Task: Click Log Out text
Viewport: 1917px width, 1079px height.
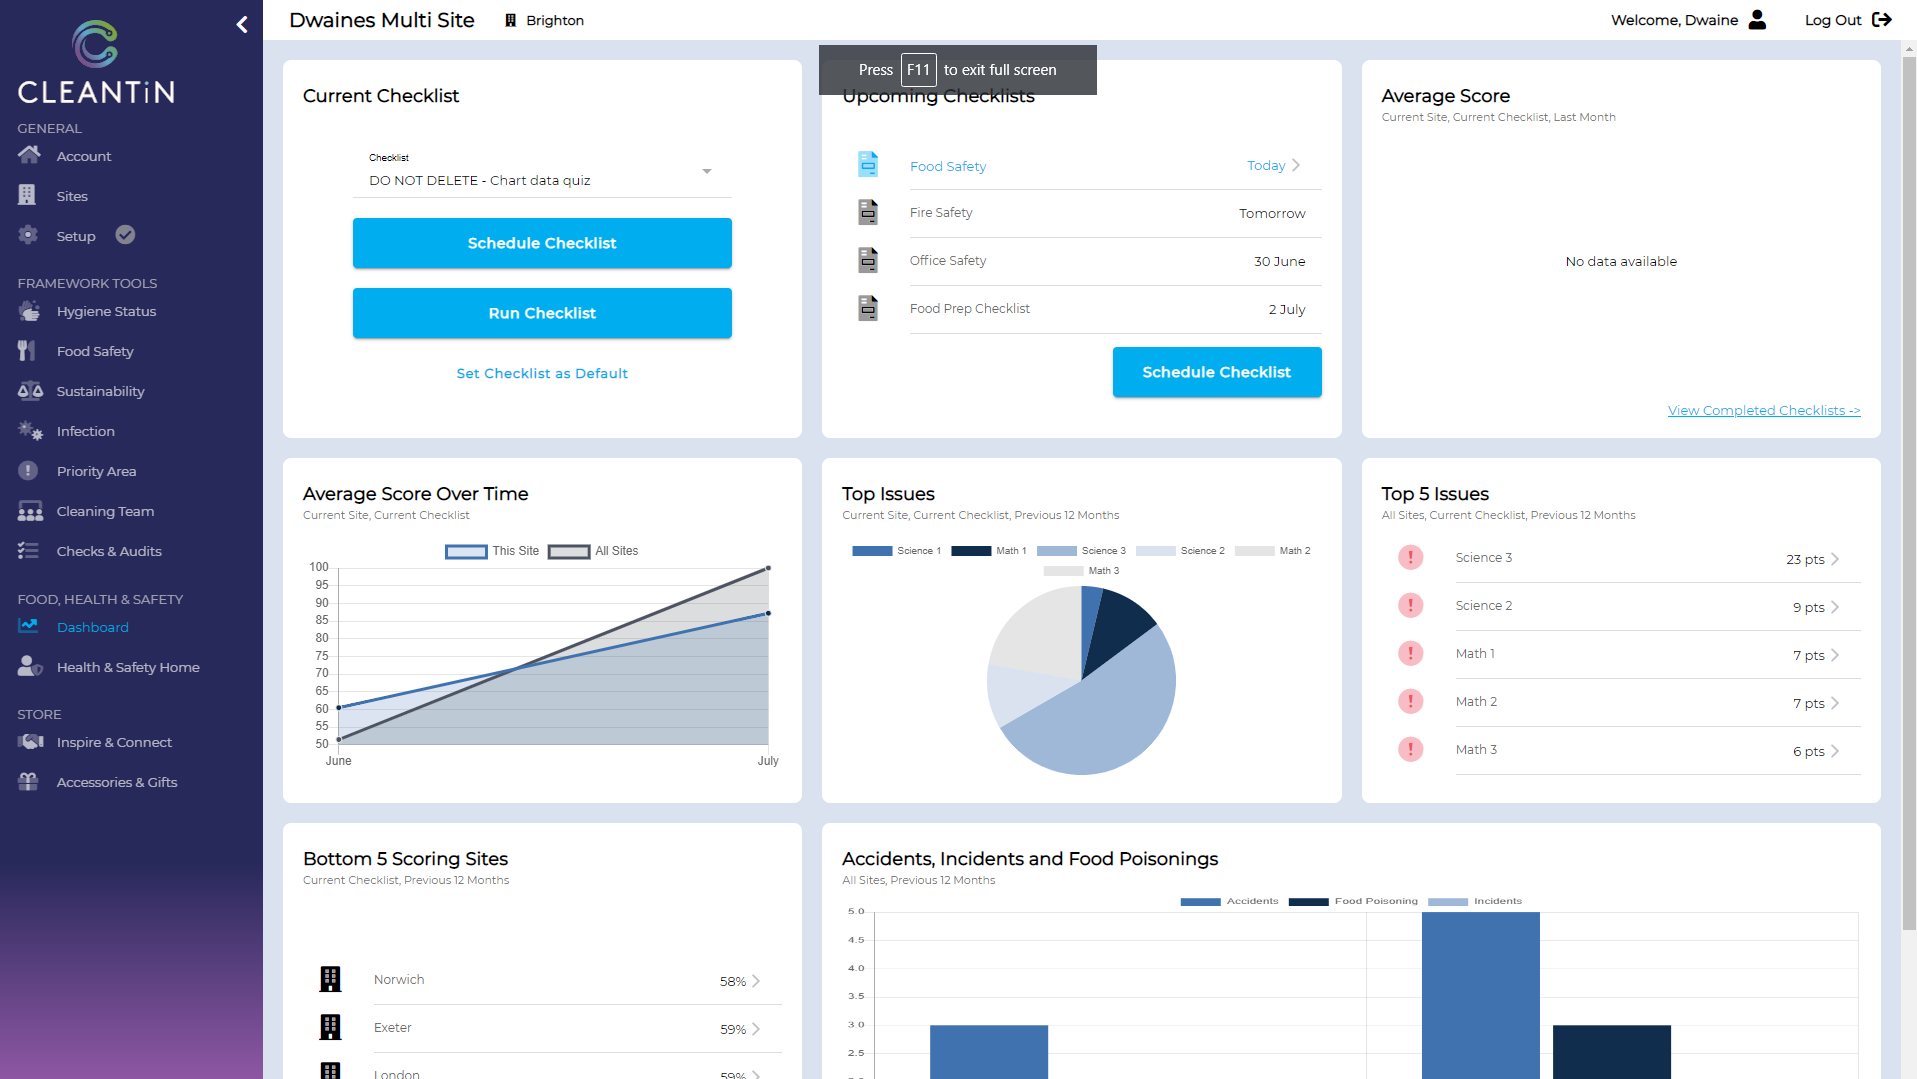Action: click(1833, 20)
